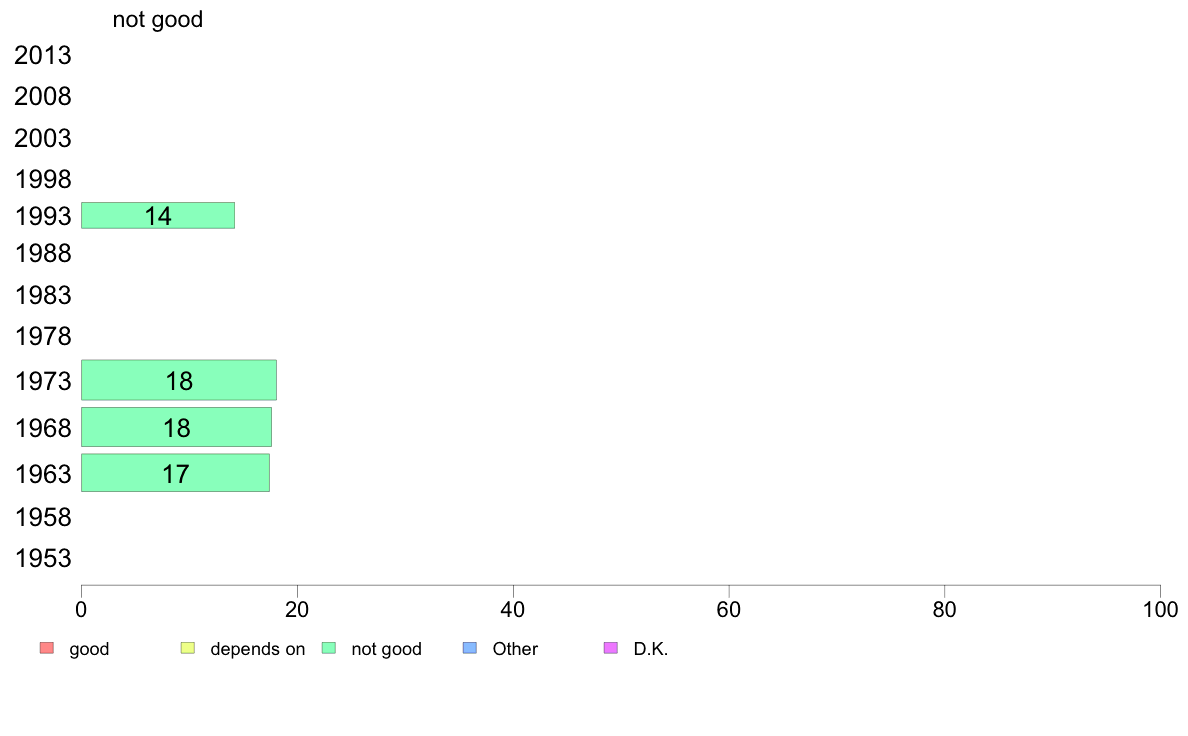Image resolution: width=1188 pixels, height=736 pixels.
Task: Click the depends on legend text
Action: pyautogui.click(x=258, y=649)
